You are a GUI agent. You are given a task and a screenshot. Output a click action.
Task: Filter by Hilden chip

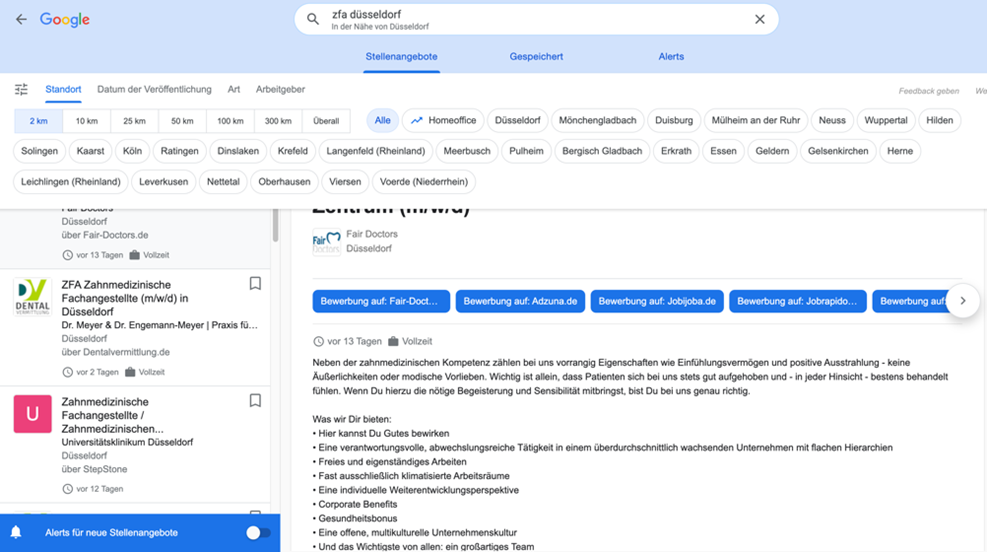[940, 120]
